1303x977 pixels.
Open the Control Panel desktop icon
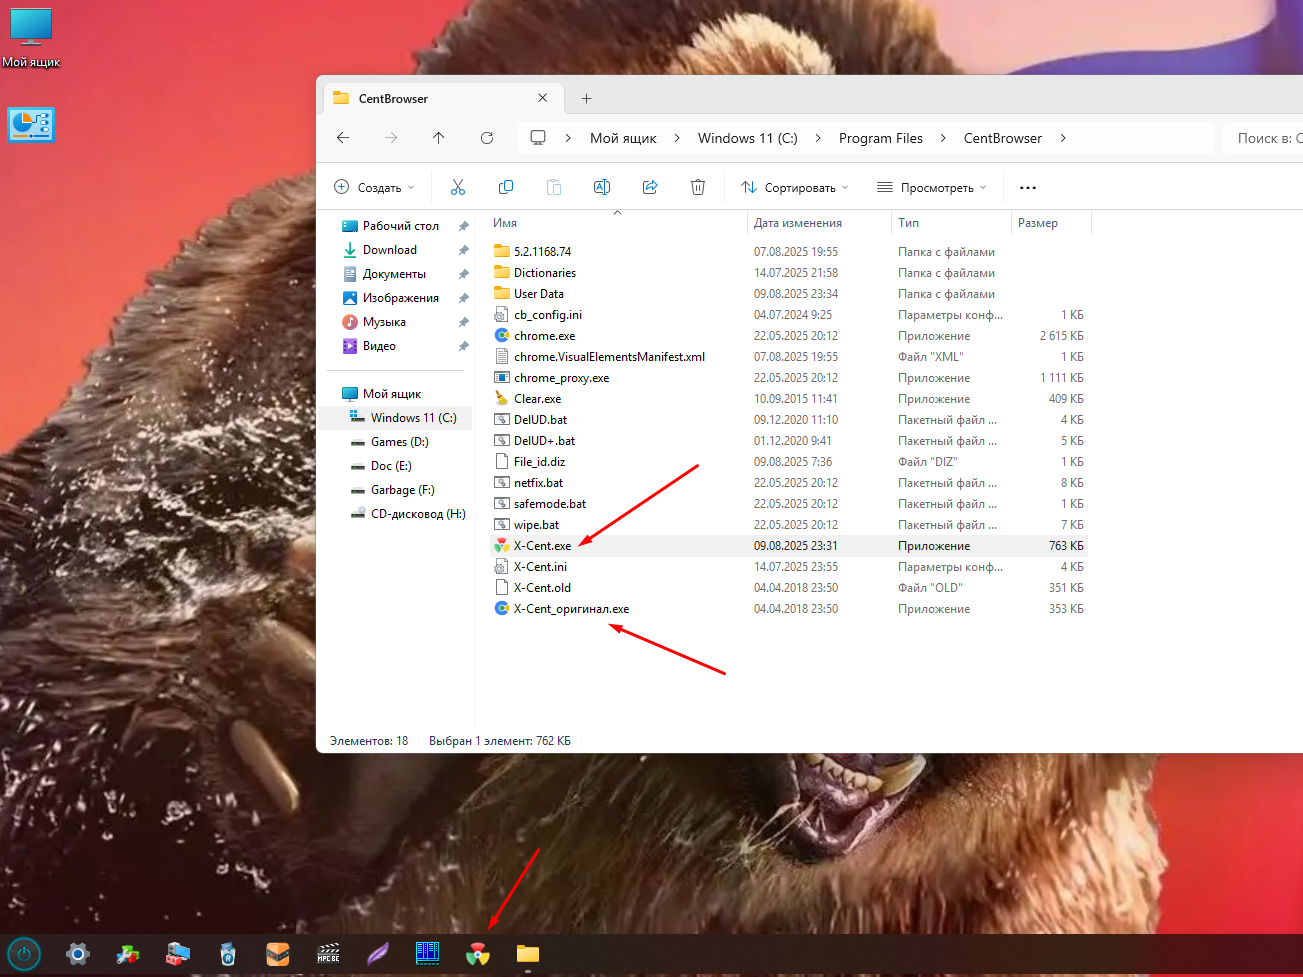tap(31, 126)
